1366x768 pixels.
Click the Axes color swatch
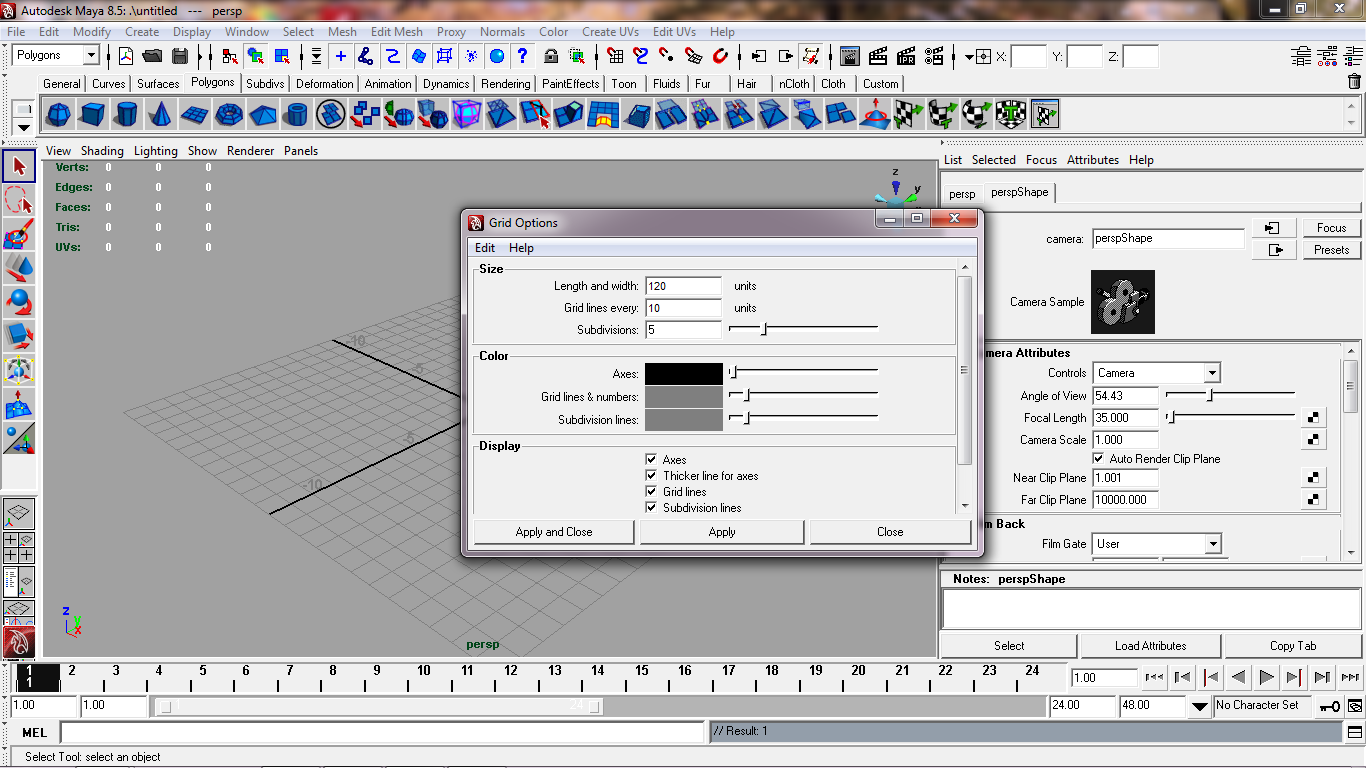coord(684,374)
